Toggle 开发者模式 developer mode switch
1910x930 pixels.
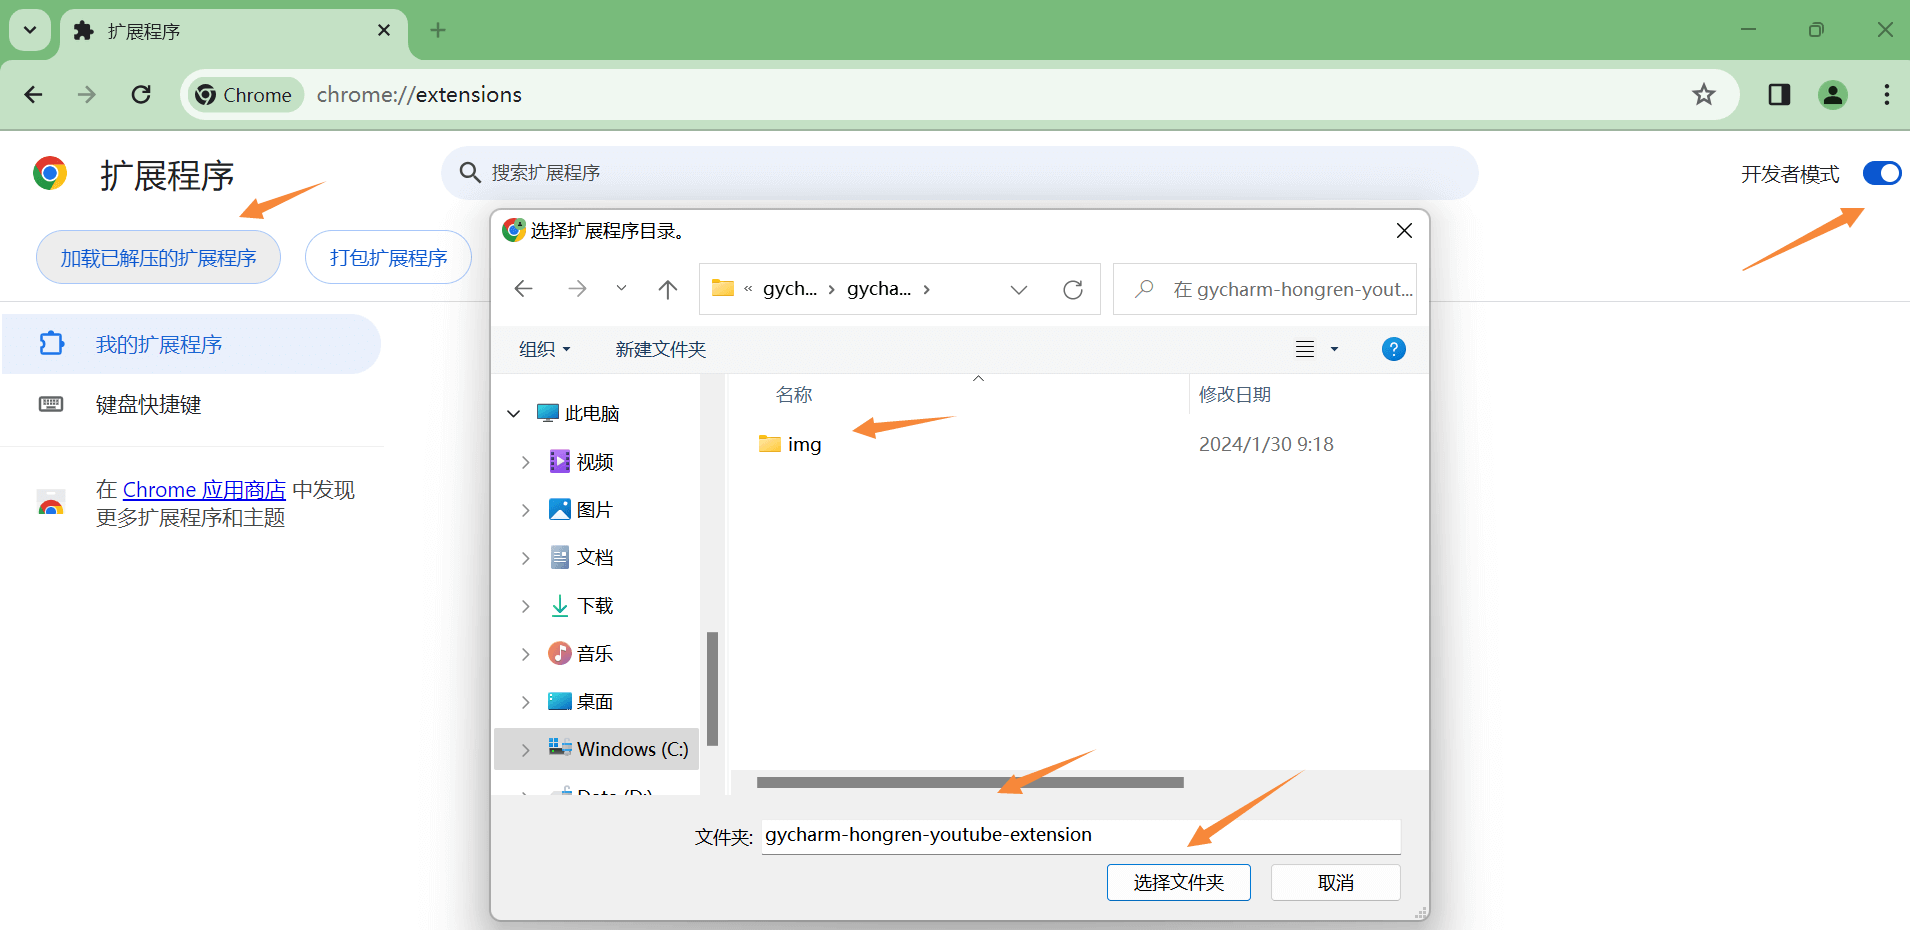[x=1882, y=173]
